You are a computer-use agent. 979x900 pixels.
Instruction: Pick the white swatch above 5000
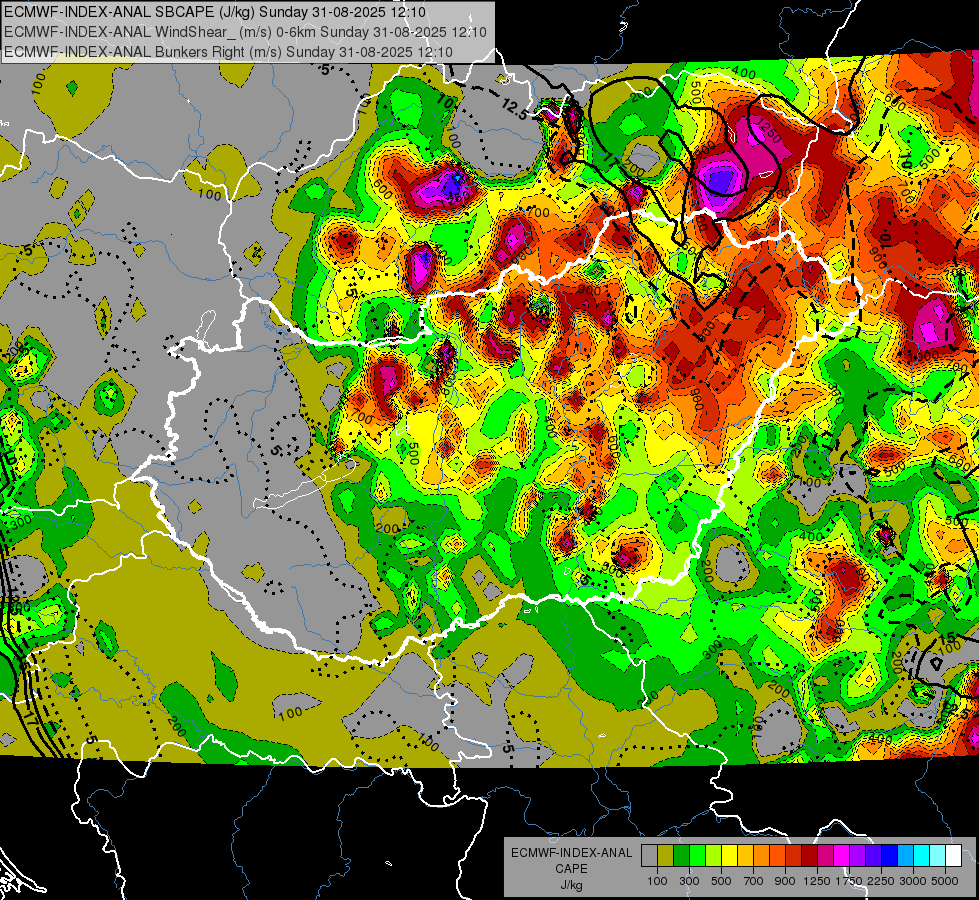pos(953,856)
